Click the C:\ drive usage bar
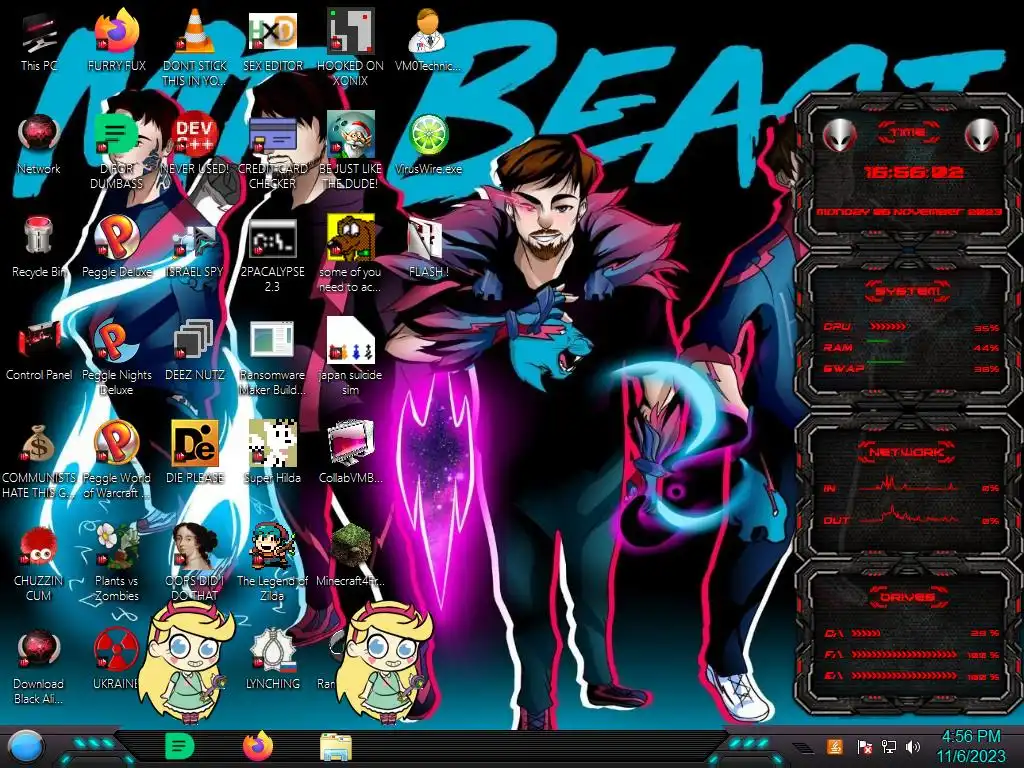The width and height of the screenshot is (1024, 768). [866, 633]
